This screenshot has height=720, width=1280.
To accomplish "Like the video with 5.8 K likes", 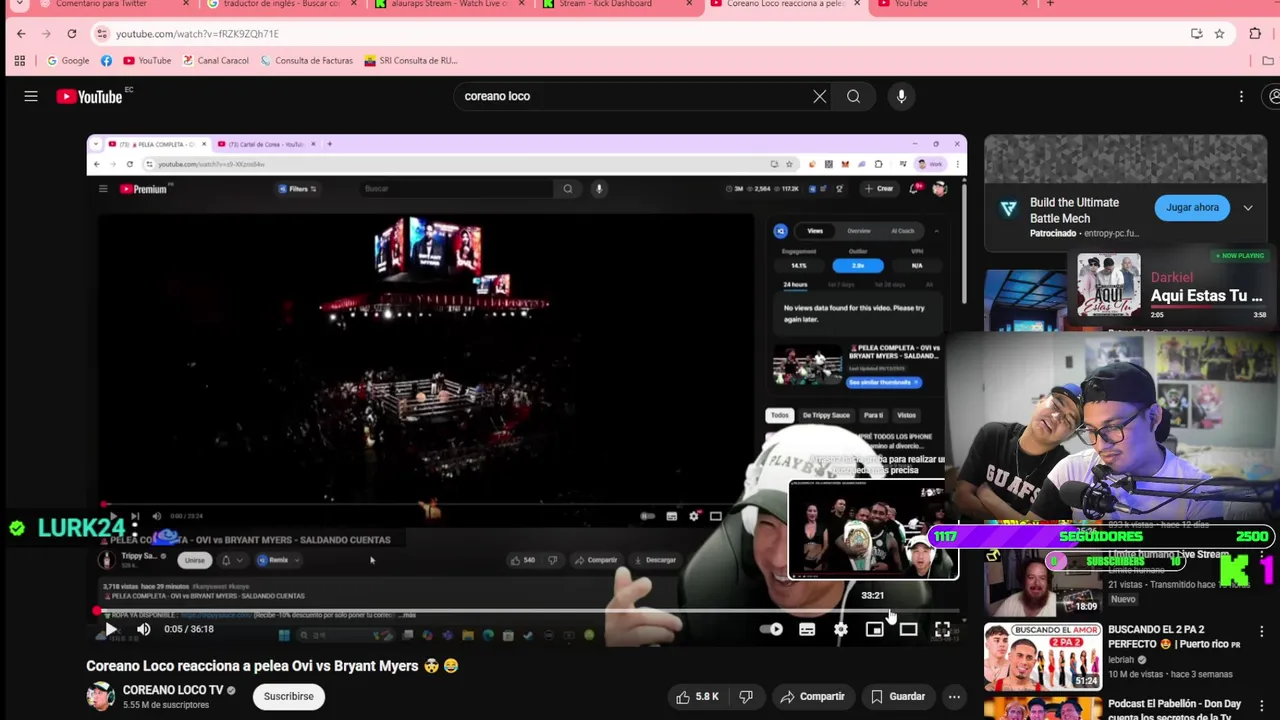I will pos(698,697).
